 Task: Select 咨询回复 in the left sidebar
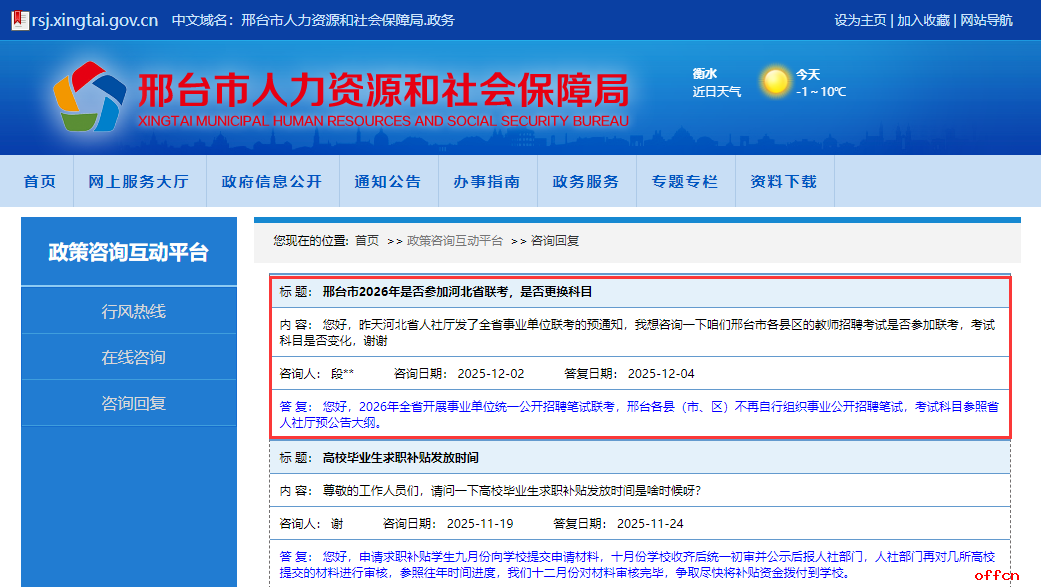pos(133,403)
